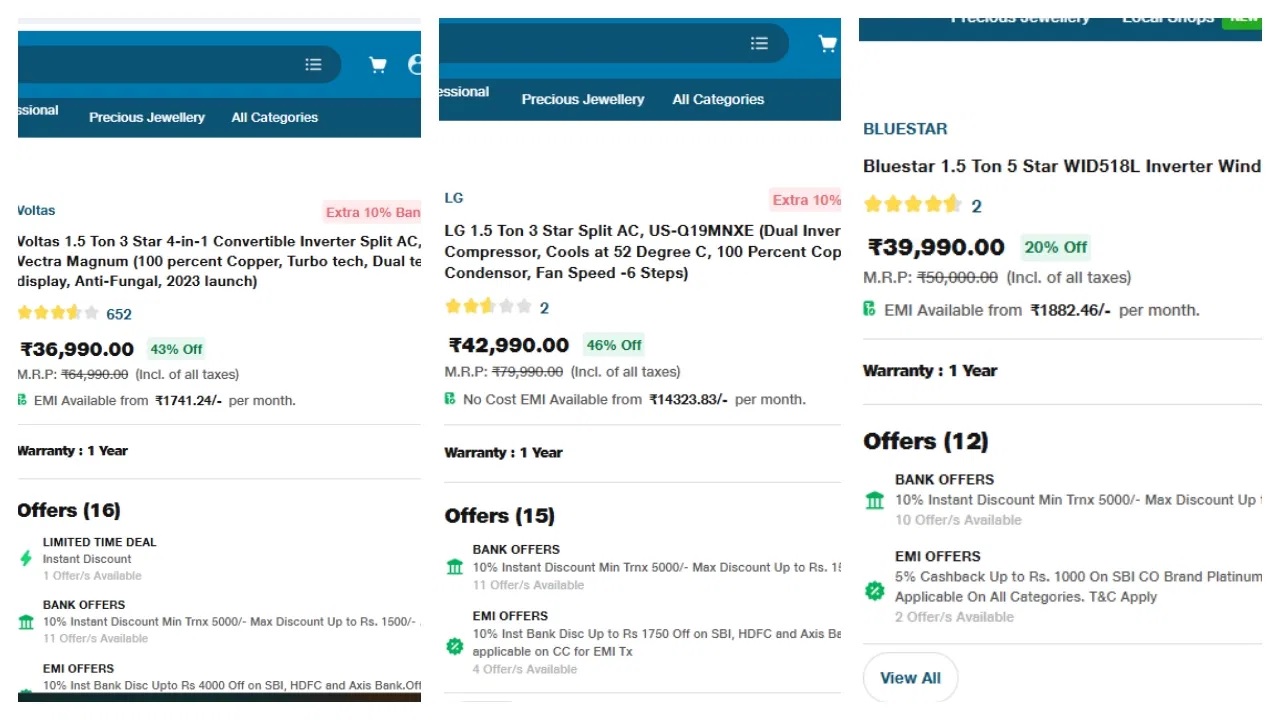This screenshot has height=720, width=1280.
Task: Click the 43% Off discount tag
Action: (x=177, y=349)
